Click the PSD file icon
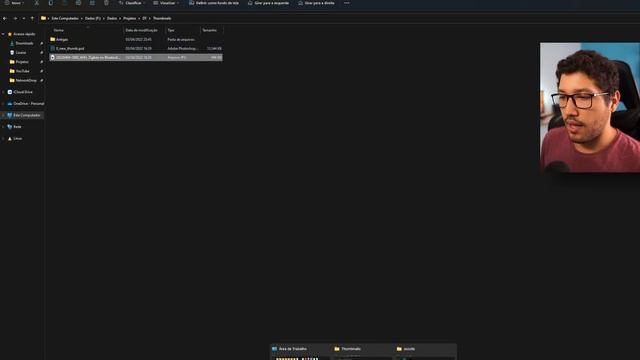This screenshot has width=640, height=360. pos(53,49)
